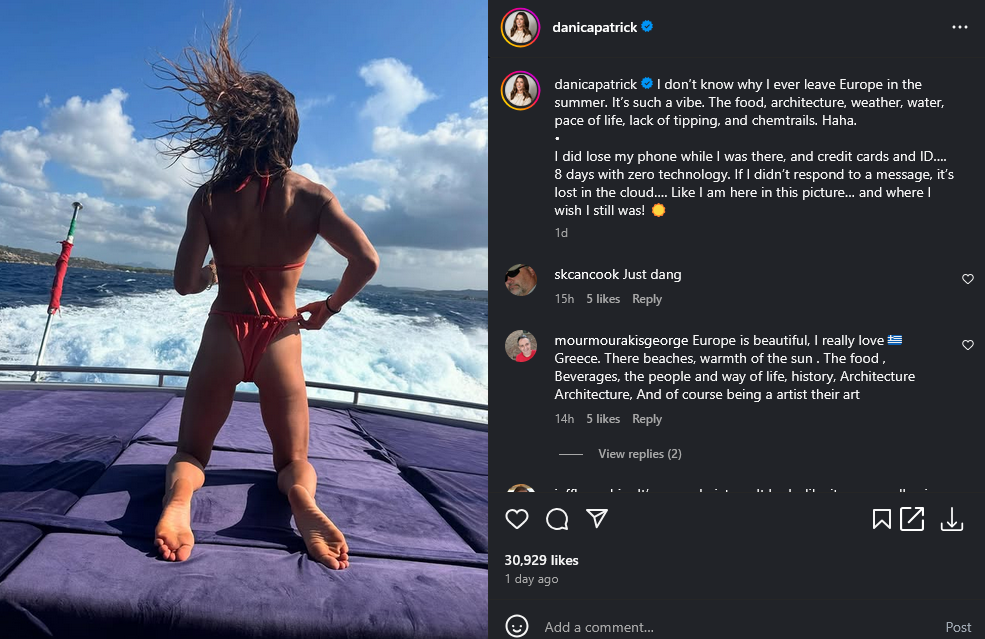Viewport: 985px width, 639px height.
Task: Open the three-dot more options menu
Action: click(x=959, y=27)
